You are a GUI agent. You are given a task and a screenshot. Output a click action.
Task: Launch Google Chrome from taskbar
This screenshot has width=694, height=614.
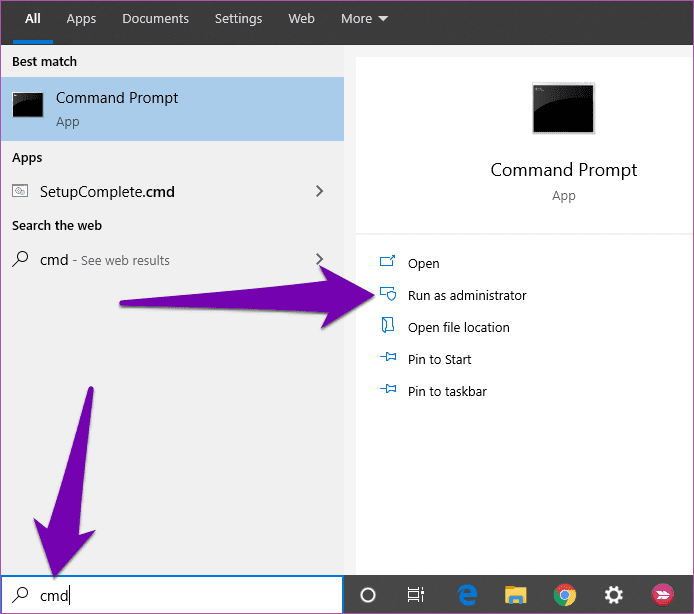pos(565,595)
